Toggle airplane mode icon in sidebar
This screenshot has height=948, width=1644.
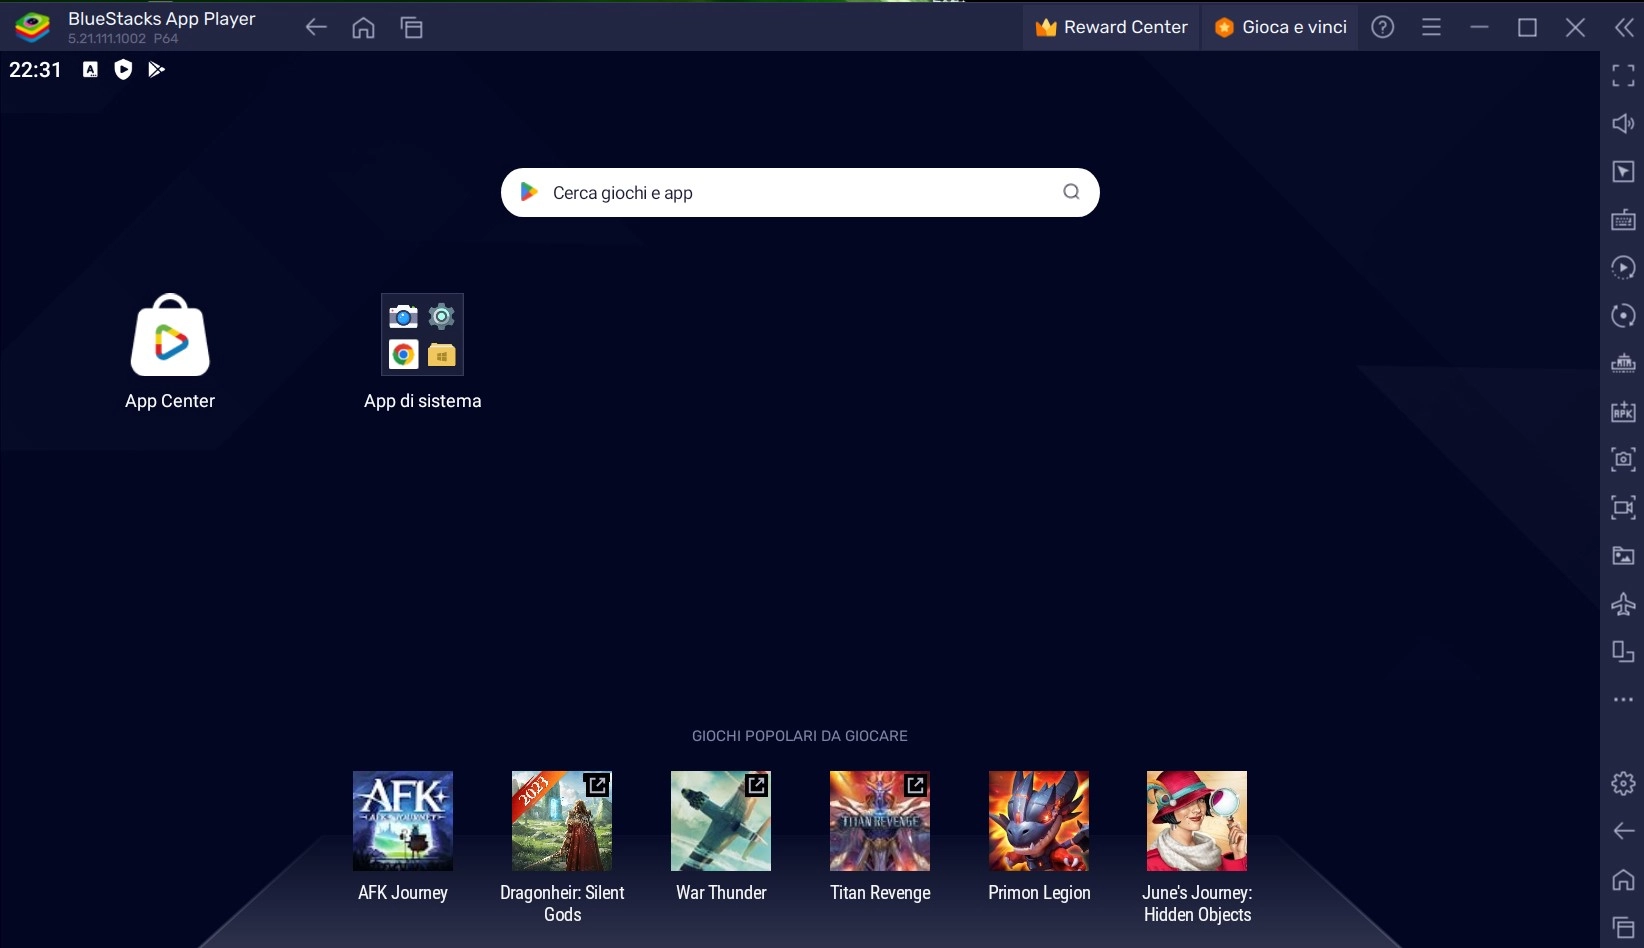click(x=1623, y=603)
